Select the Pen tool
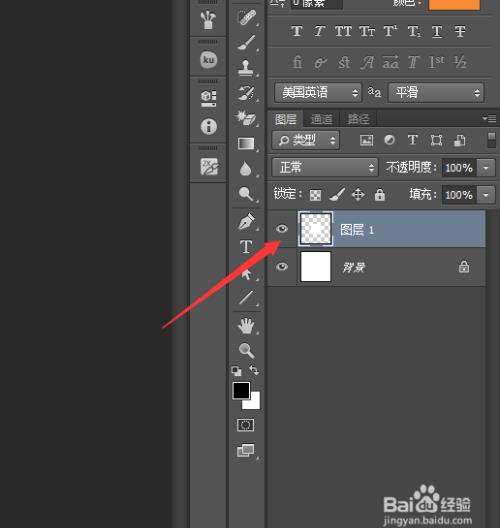The width and height of the screenshot is (500, 528). pos(246,222)
